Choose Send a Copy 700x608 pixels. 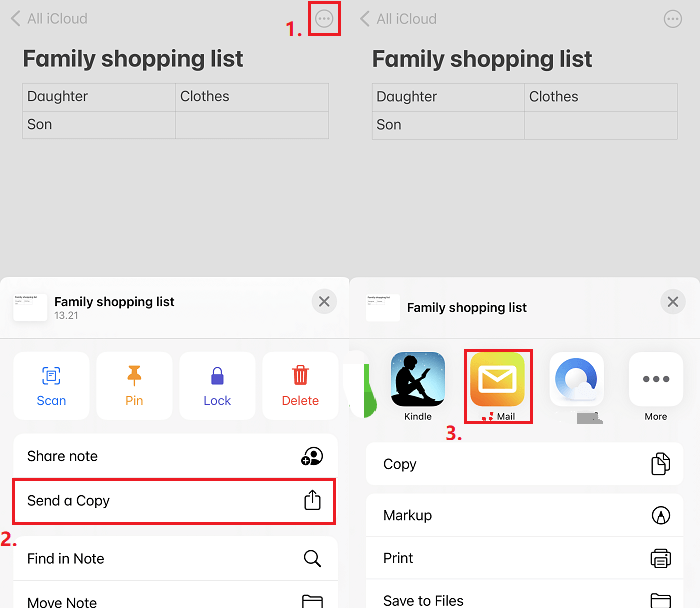pos(174,501)
